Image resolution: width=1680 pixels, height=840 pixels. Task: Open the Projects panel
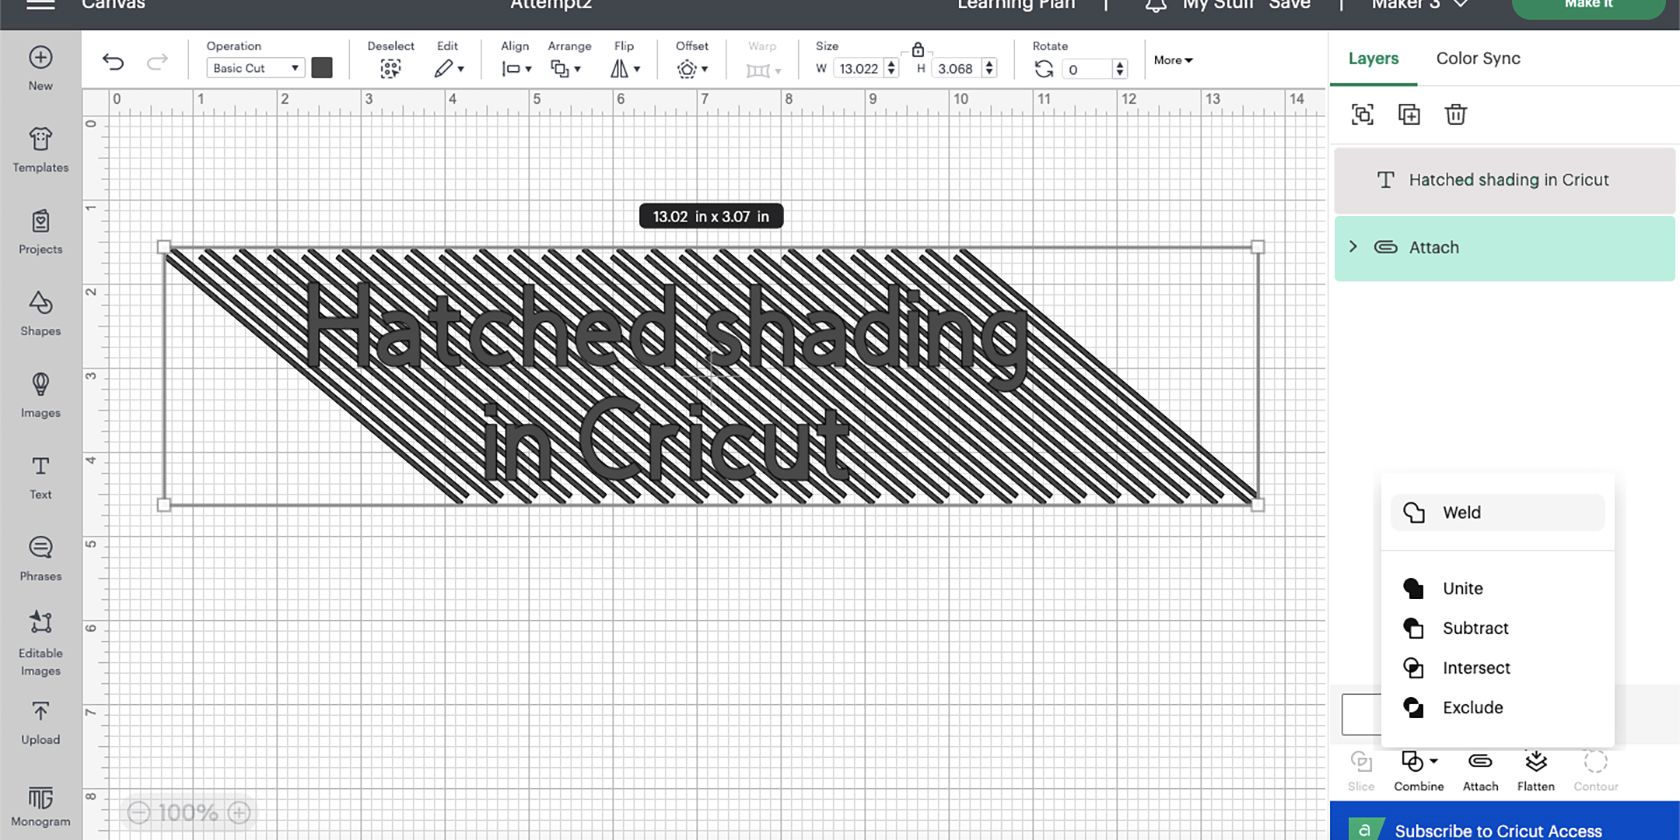(40, 232)
